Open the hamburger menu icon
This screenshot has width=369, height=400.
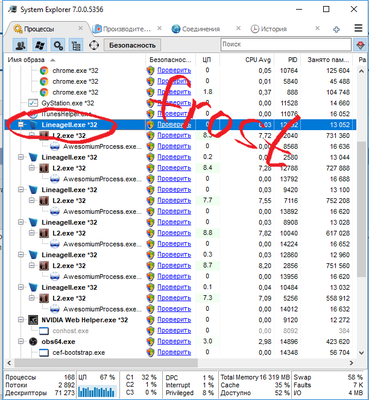tap(358, 28)
